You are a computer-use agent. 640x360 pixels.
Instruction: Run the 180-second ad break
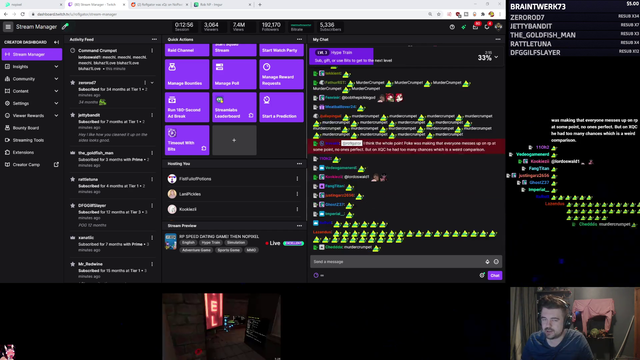coord(187,107)
